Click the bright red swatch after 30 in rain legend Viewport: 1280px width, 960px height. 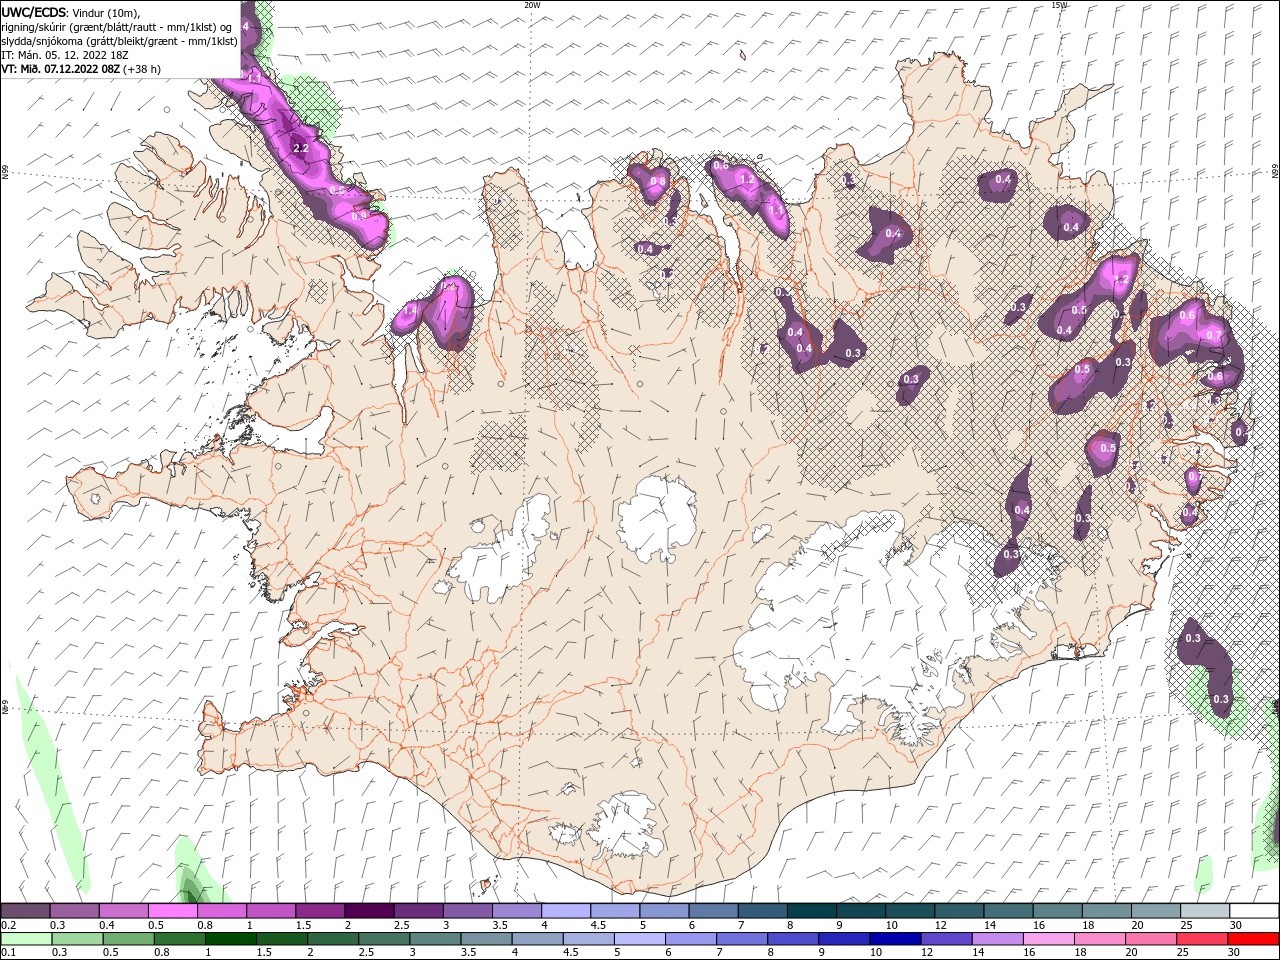[x=1252, y=939]
